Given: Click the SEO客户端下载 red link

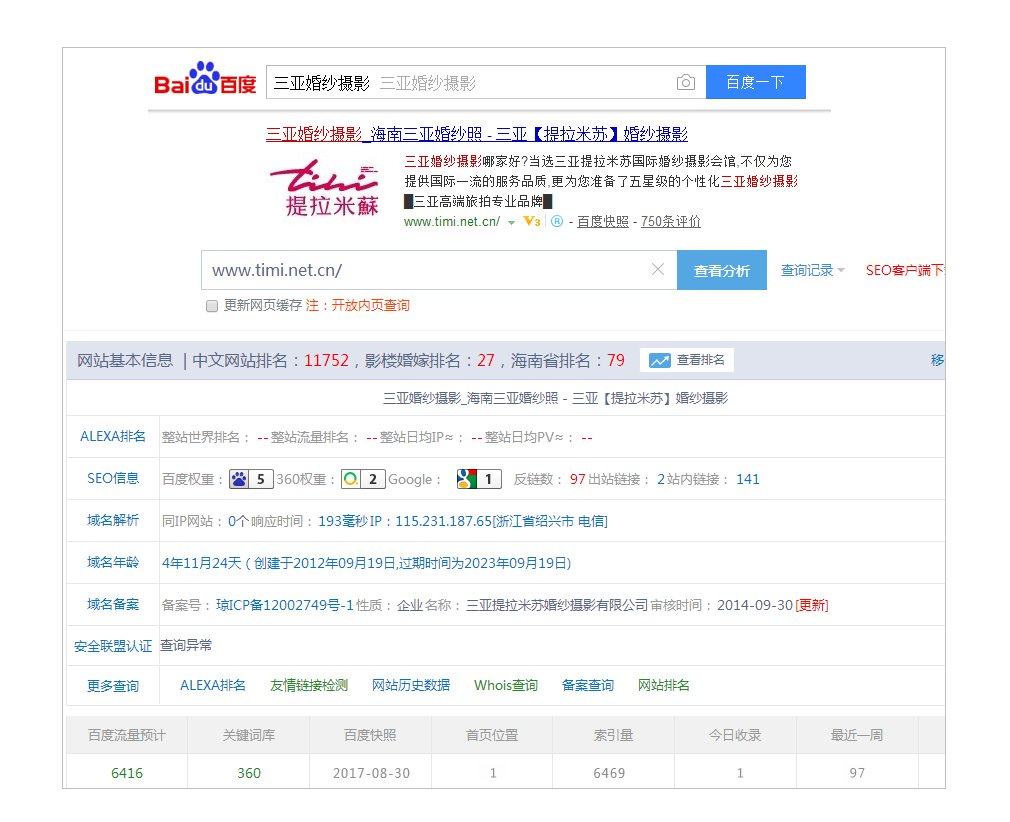Looking at the screenshot, I should [905, 271].
